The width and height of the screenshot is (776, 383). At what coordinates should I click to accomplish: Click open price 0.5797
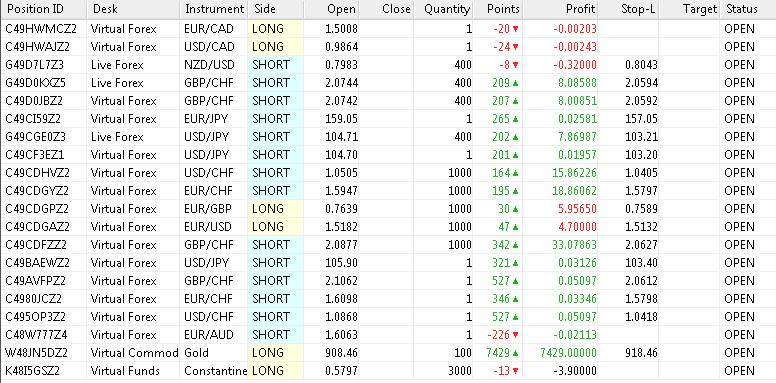[x=341, y=371]
